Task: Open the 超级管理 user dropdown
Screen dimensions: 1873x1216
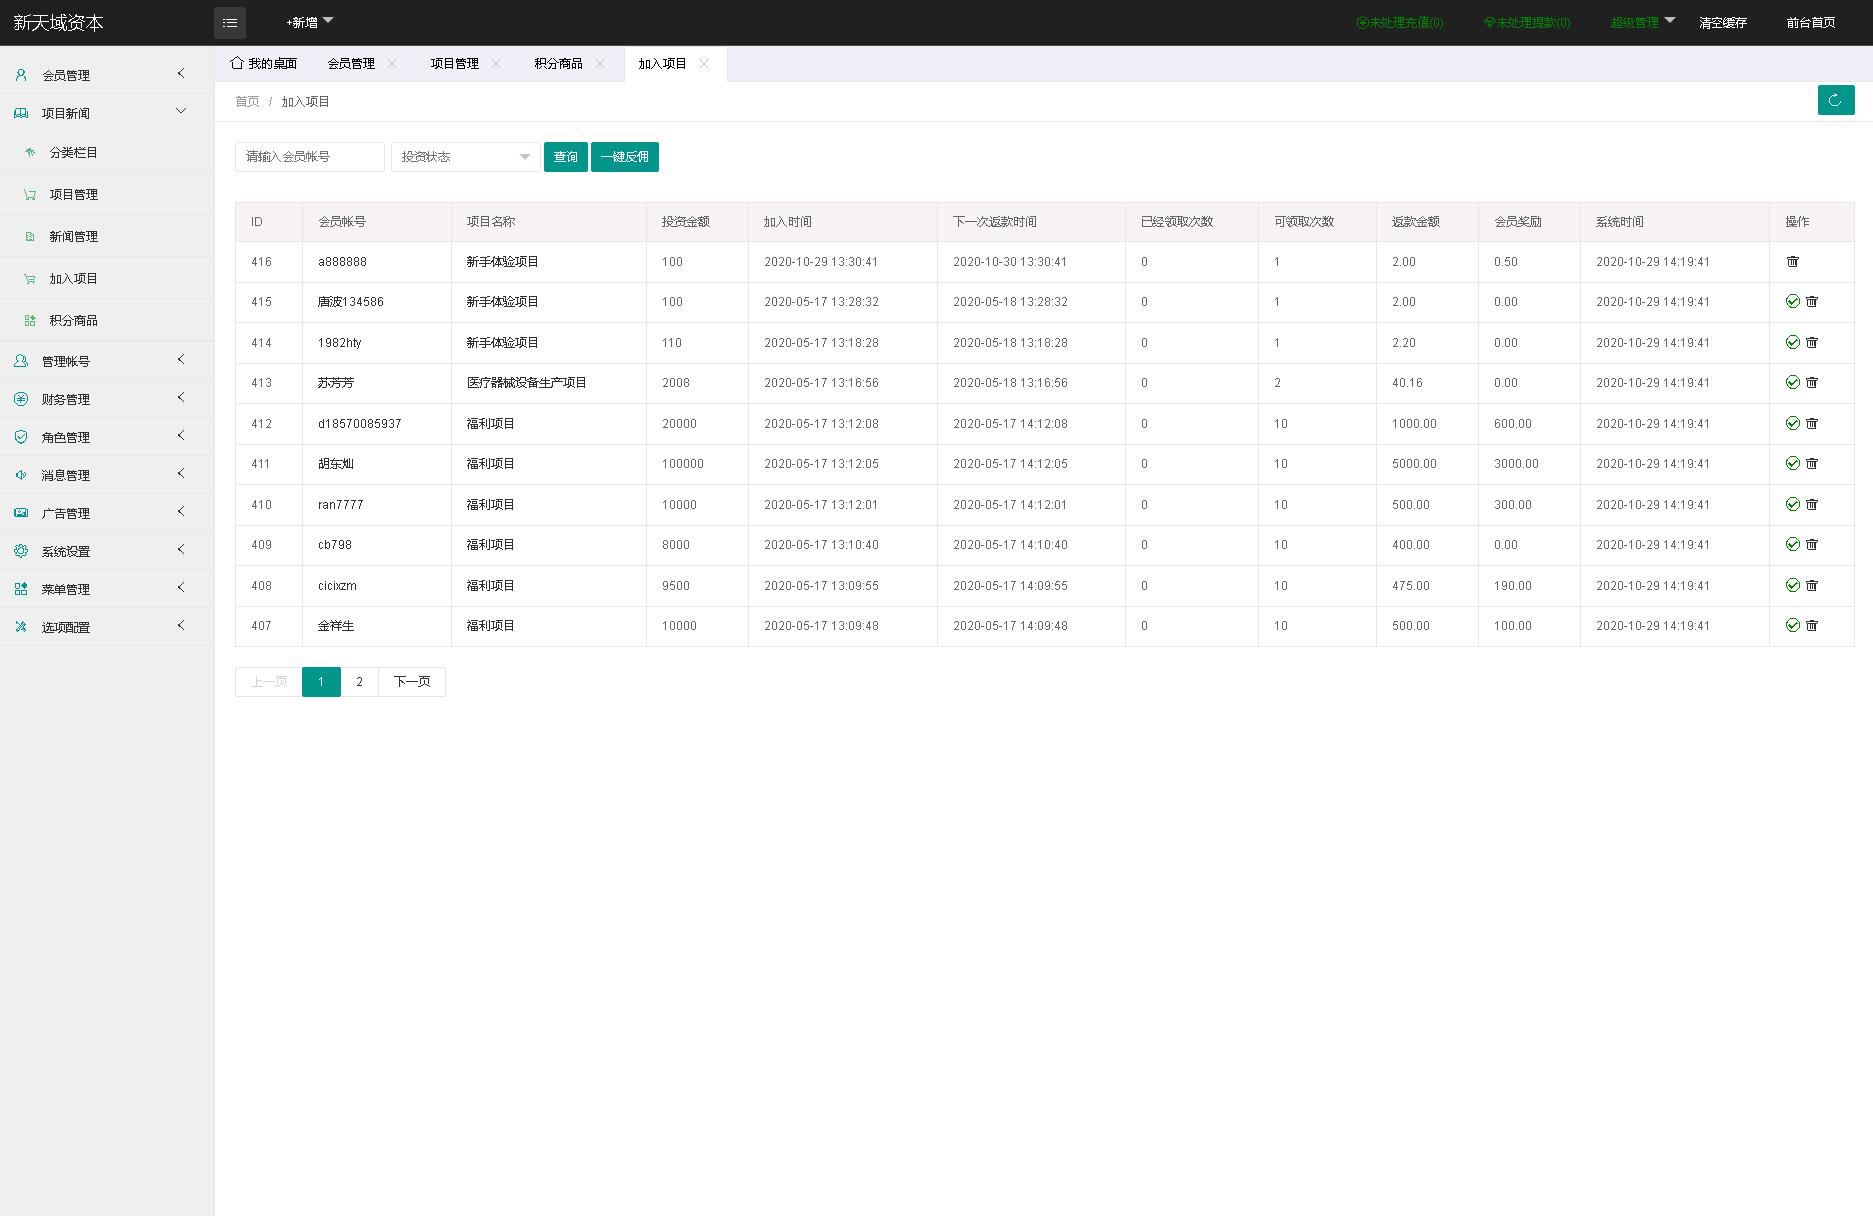Action: 1642,22
